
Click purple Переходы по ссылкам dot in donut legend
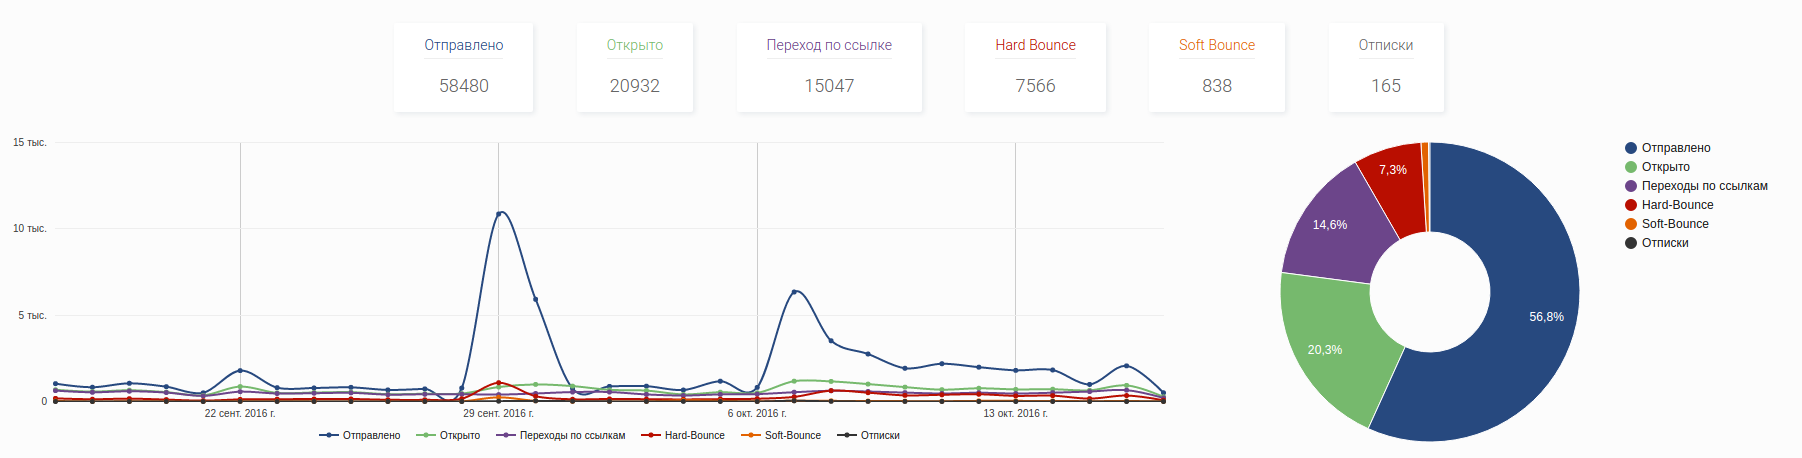click(1631, 186)
